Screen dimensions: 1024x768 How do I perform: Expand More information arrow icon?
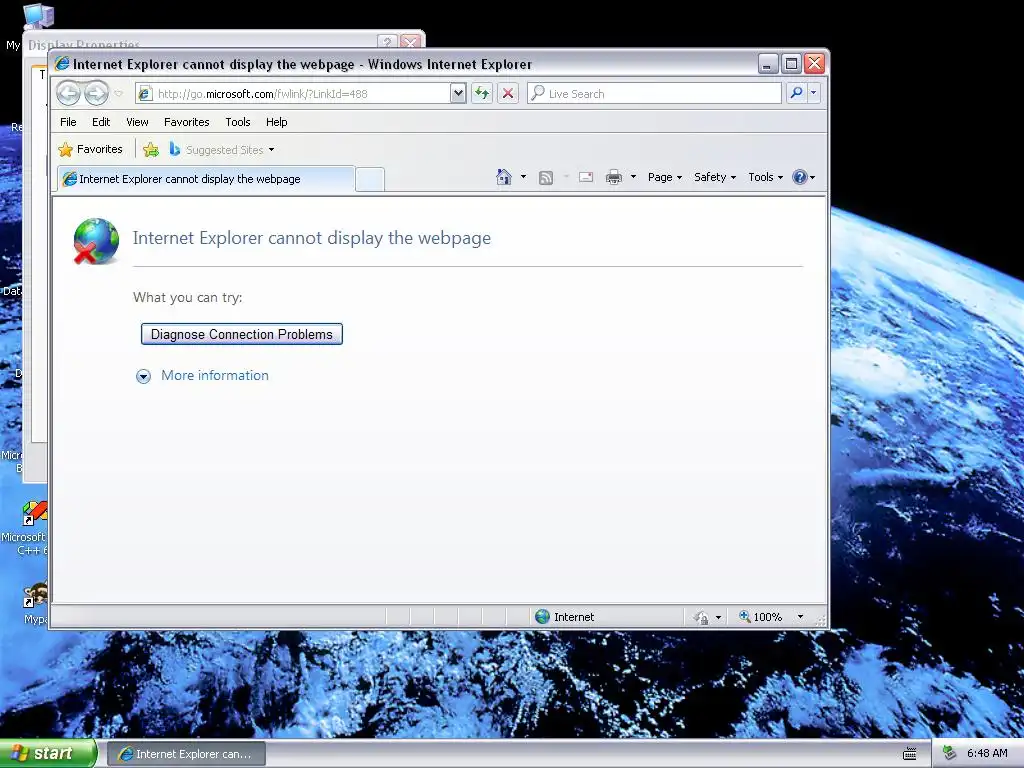(143, 376)
